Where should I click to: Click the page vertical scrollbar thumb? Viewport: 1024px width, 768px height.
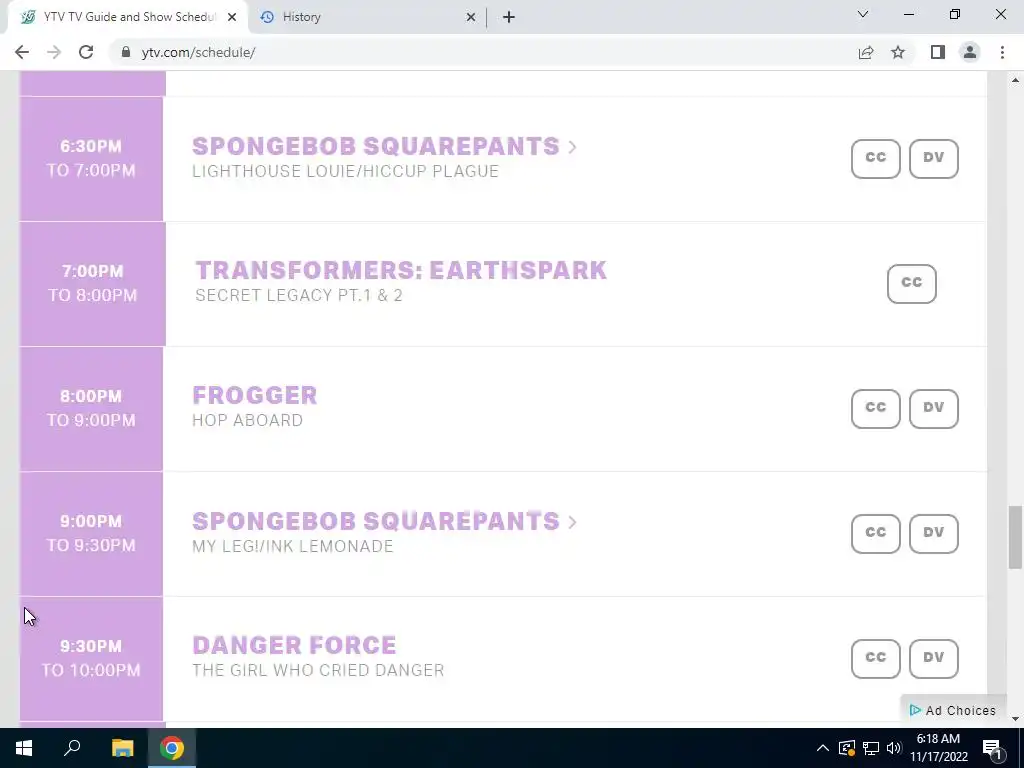(x=1015, y=537)
